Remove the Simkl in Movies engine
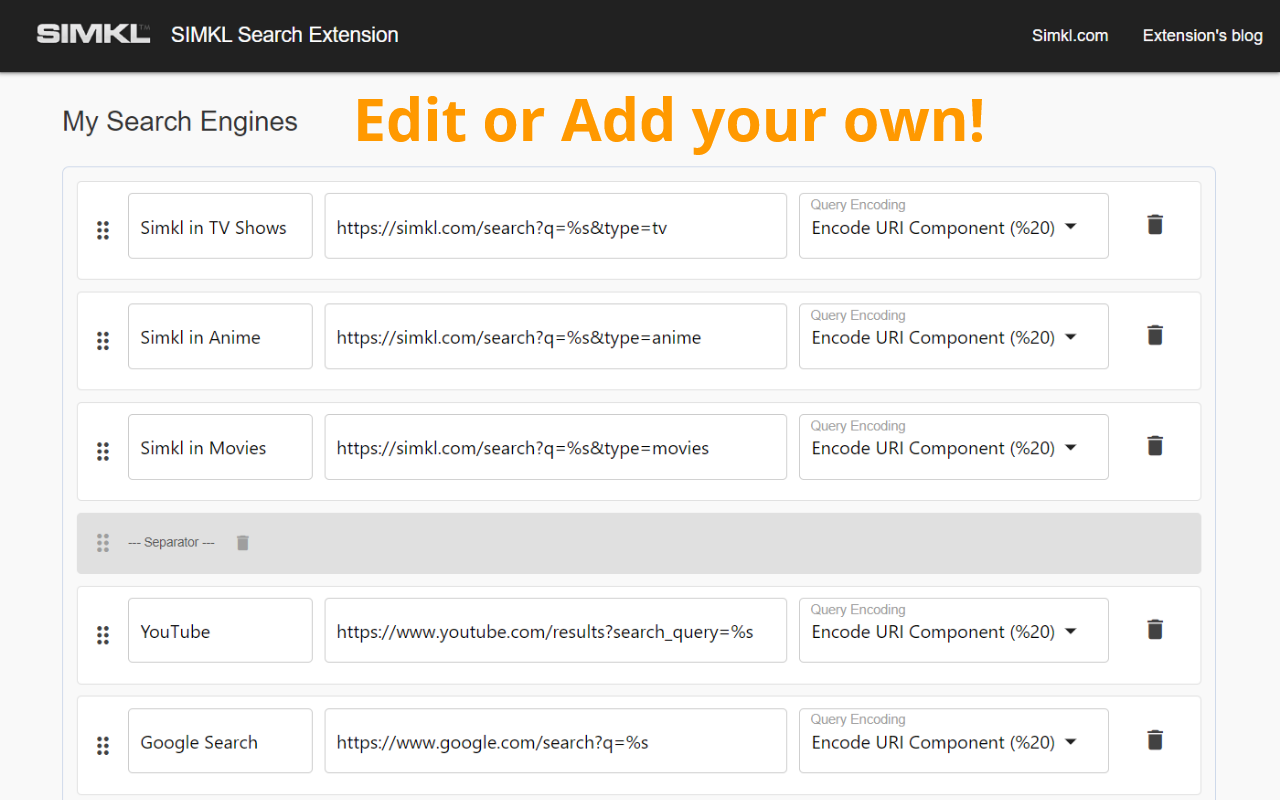The height and width of the screenshot is (800, 1280). 1154,445
